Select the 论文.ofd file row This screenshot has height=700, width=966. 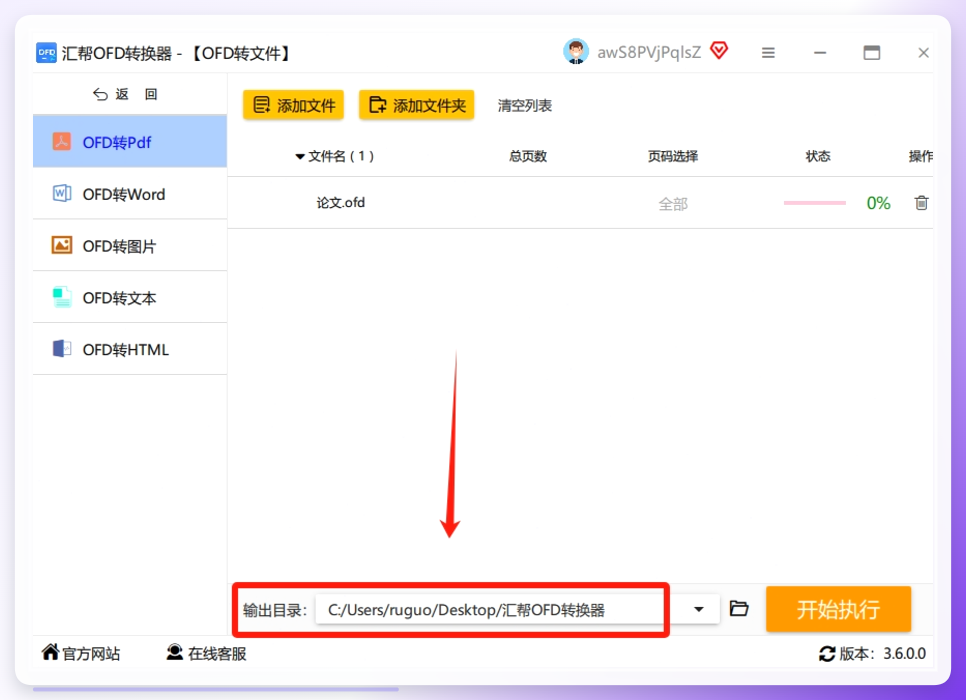tap(580, 203)
